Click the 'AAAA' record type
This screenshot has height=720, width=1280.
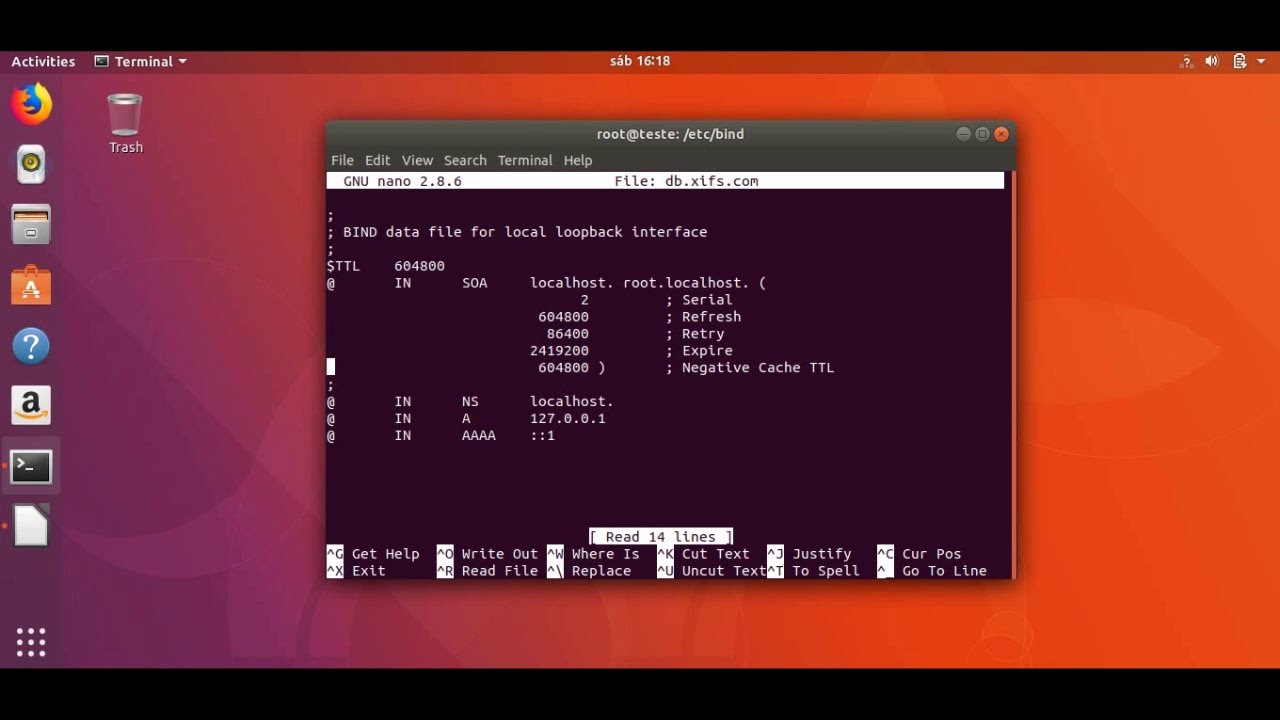478,436
